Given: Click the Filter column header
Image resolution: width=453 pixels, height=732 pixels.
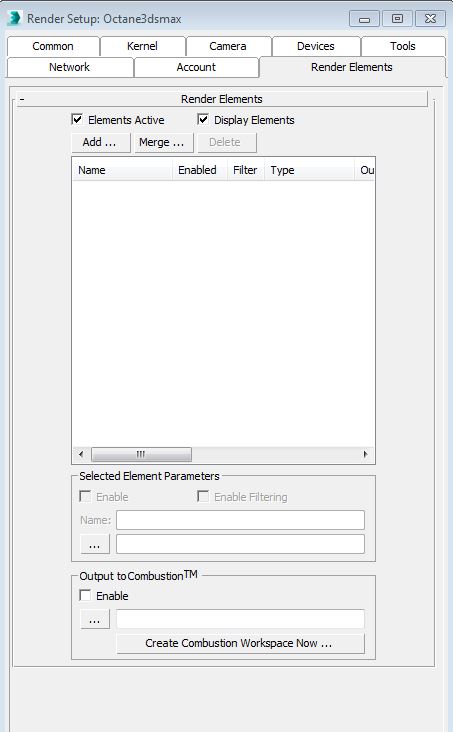Looking at the screenshot, I should point(246,170).
